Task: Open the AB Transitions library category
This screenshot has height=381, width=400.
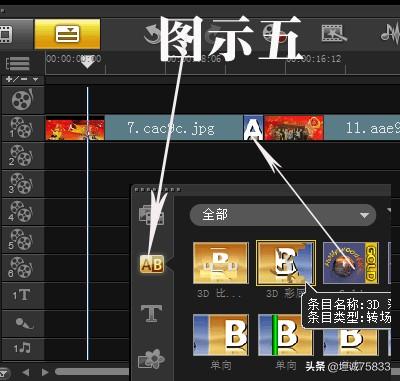Action: [152, 264]
